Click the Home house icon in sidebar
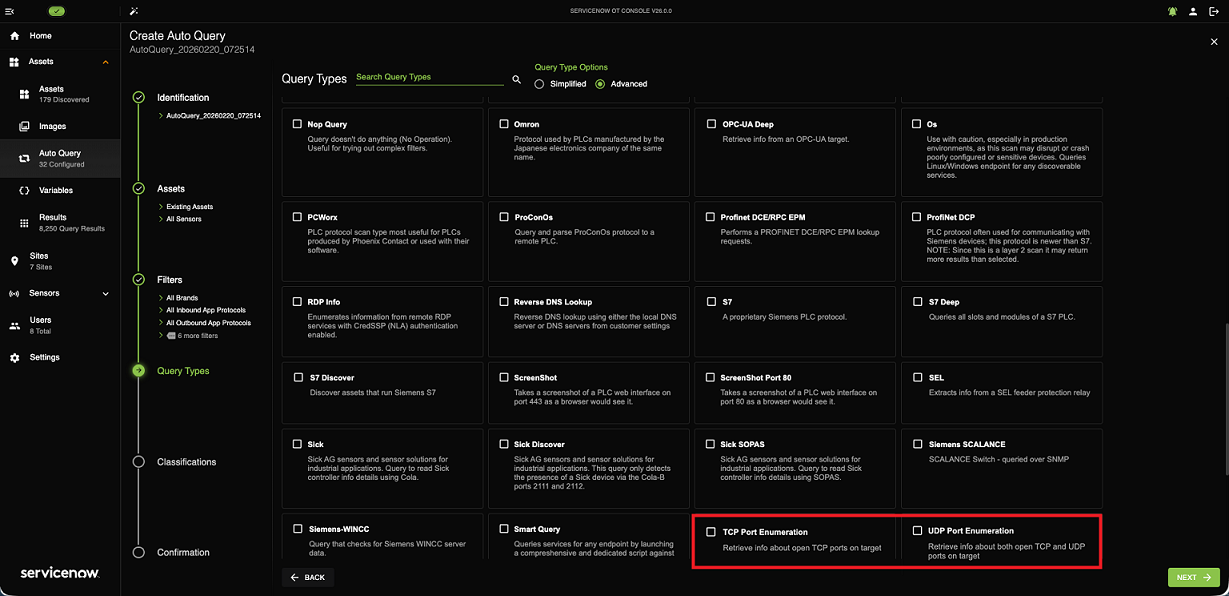This screenshot has height=596, width=1229. click(14, 36)
